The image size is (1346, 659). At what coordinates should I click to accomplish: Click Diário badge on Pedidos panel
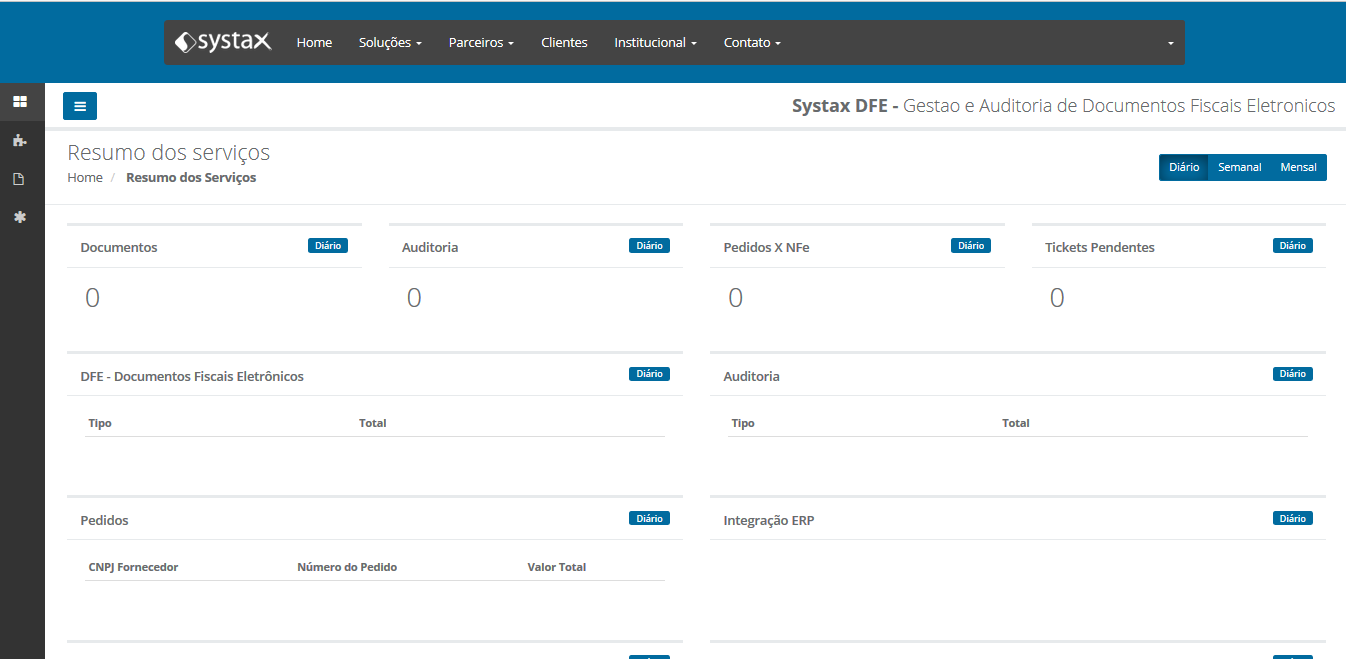pos(649,518)
